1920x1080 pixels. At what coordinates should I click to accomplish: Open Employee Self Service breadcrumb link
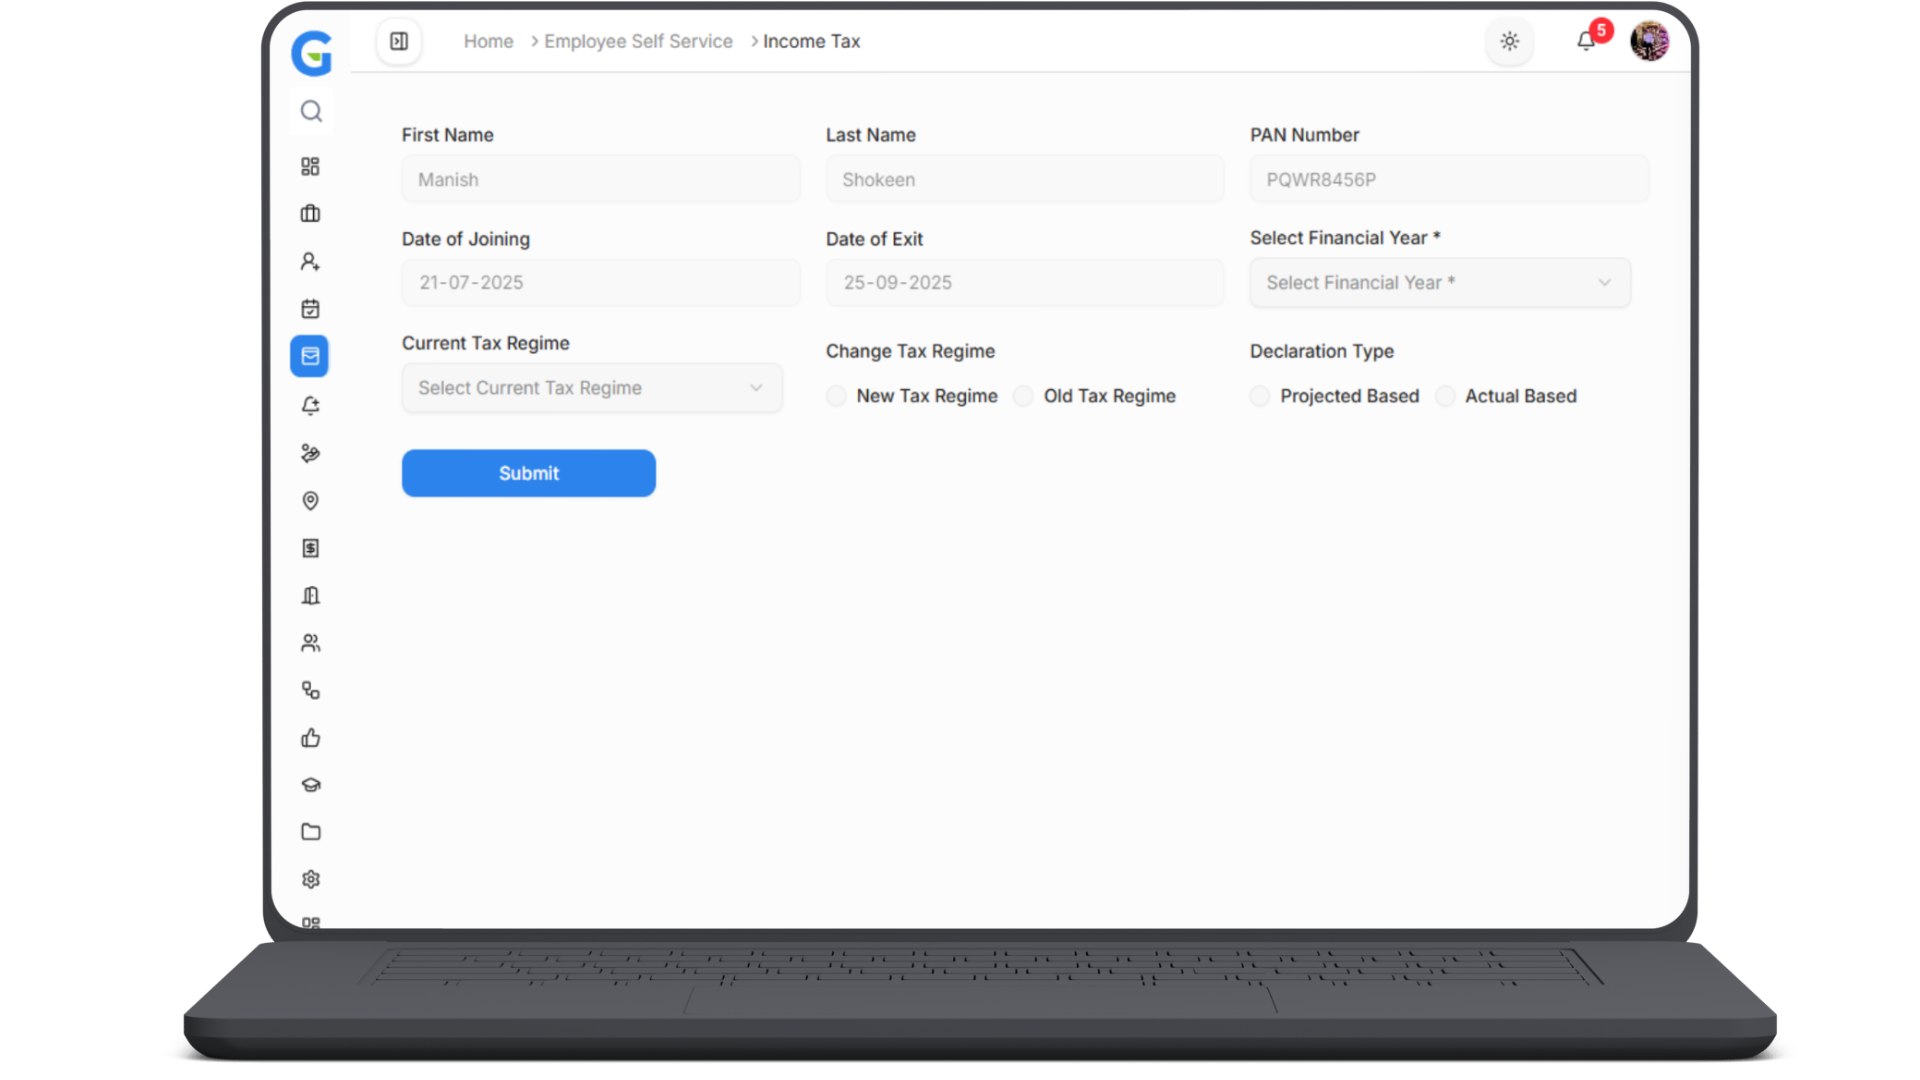[x=638, y=41]
